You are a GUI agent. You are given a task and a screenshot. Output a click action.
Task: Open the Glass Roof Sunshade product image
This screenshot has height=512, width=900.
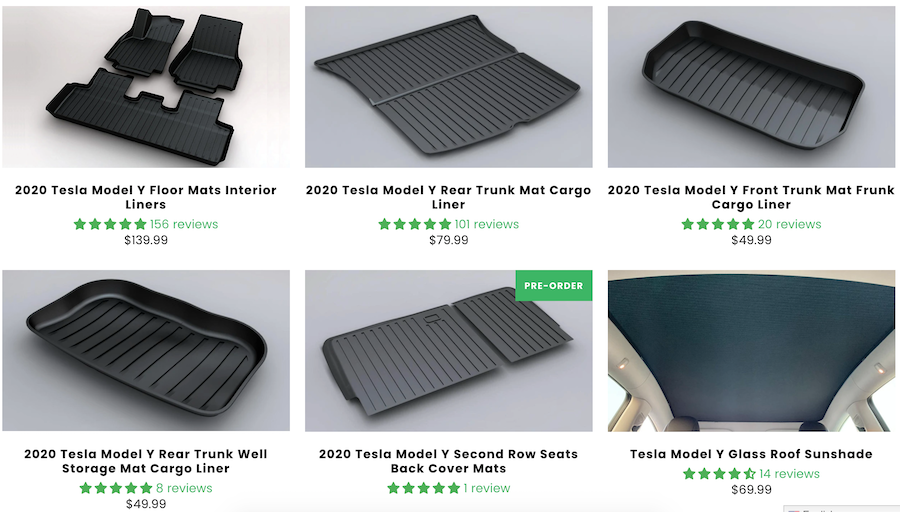tap(751, 351)
